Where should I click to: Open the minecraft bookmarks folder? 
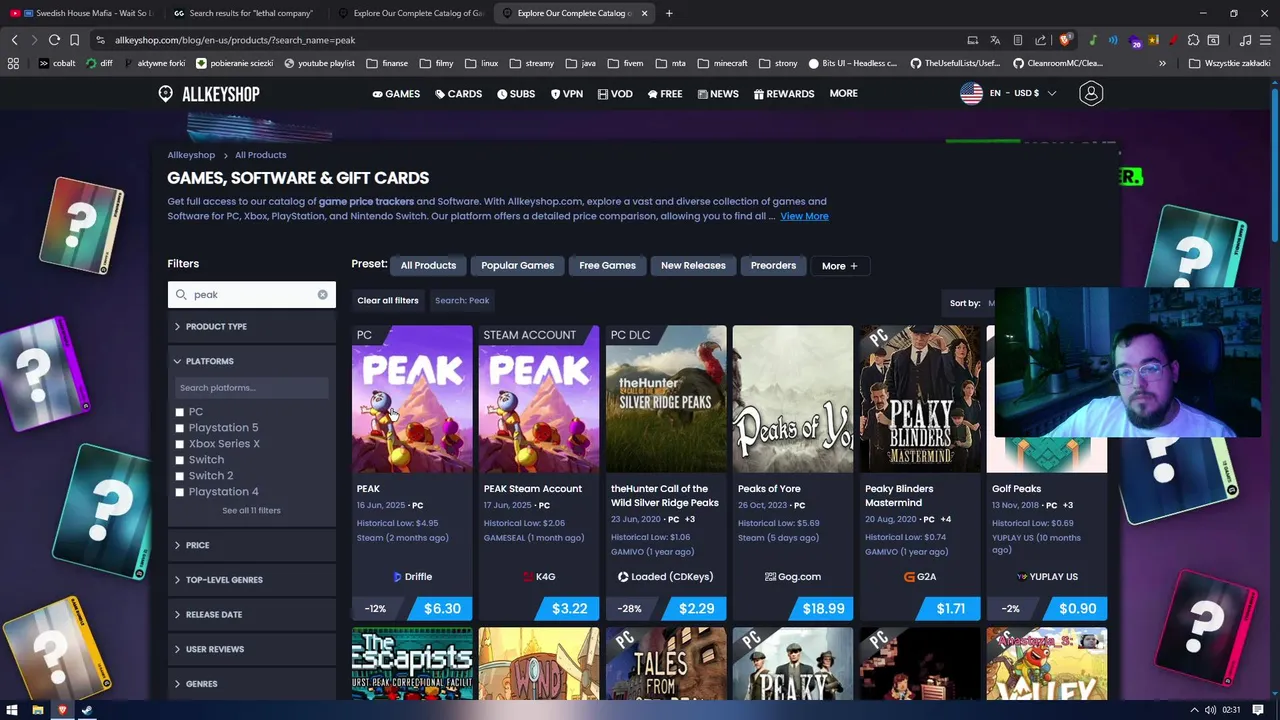(723, 63)
